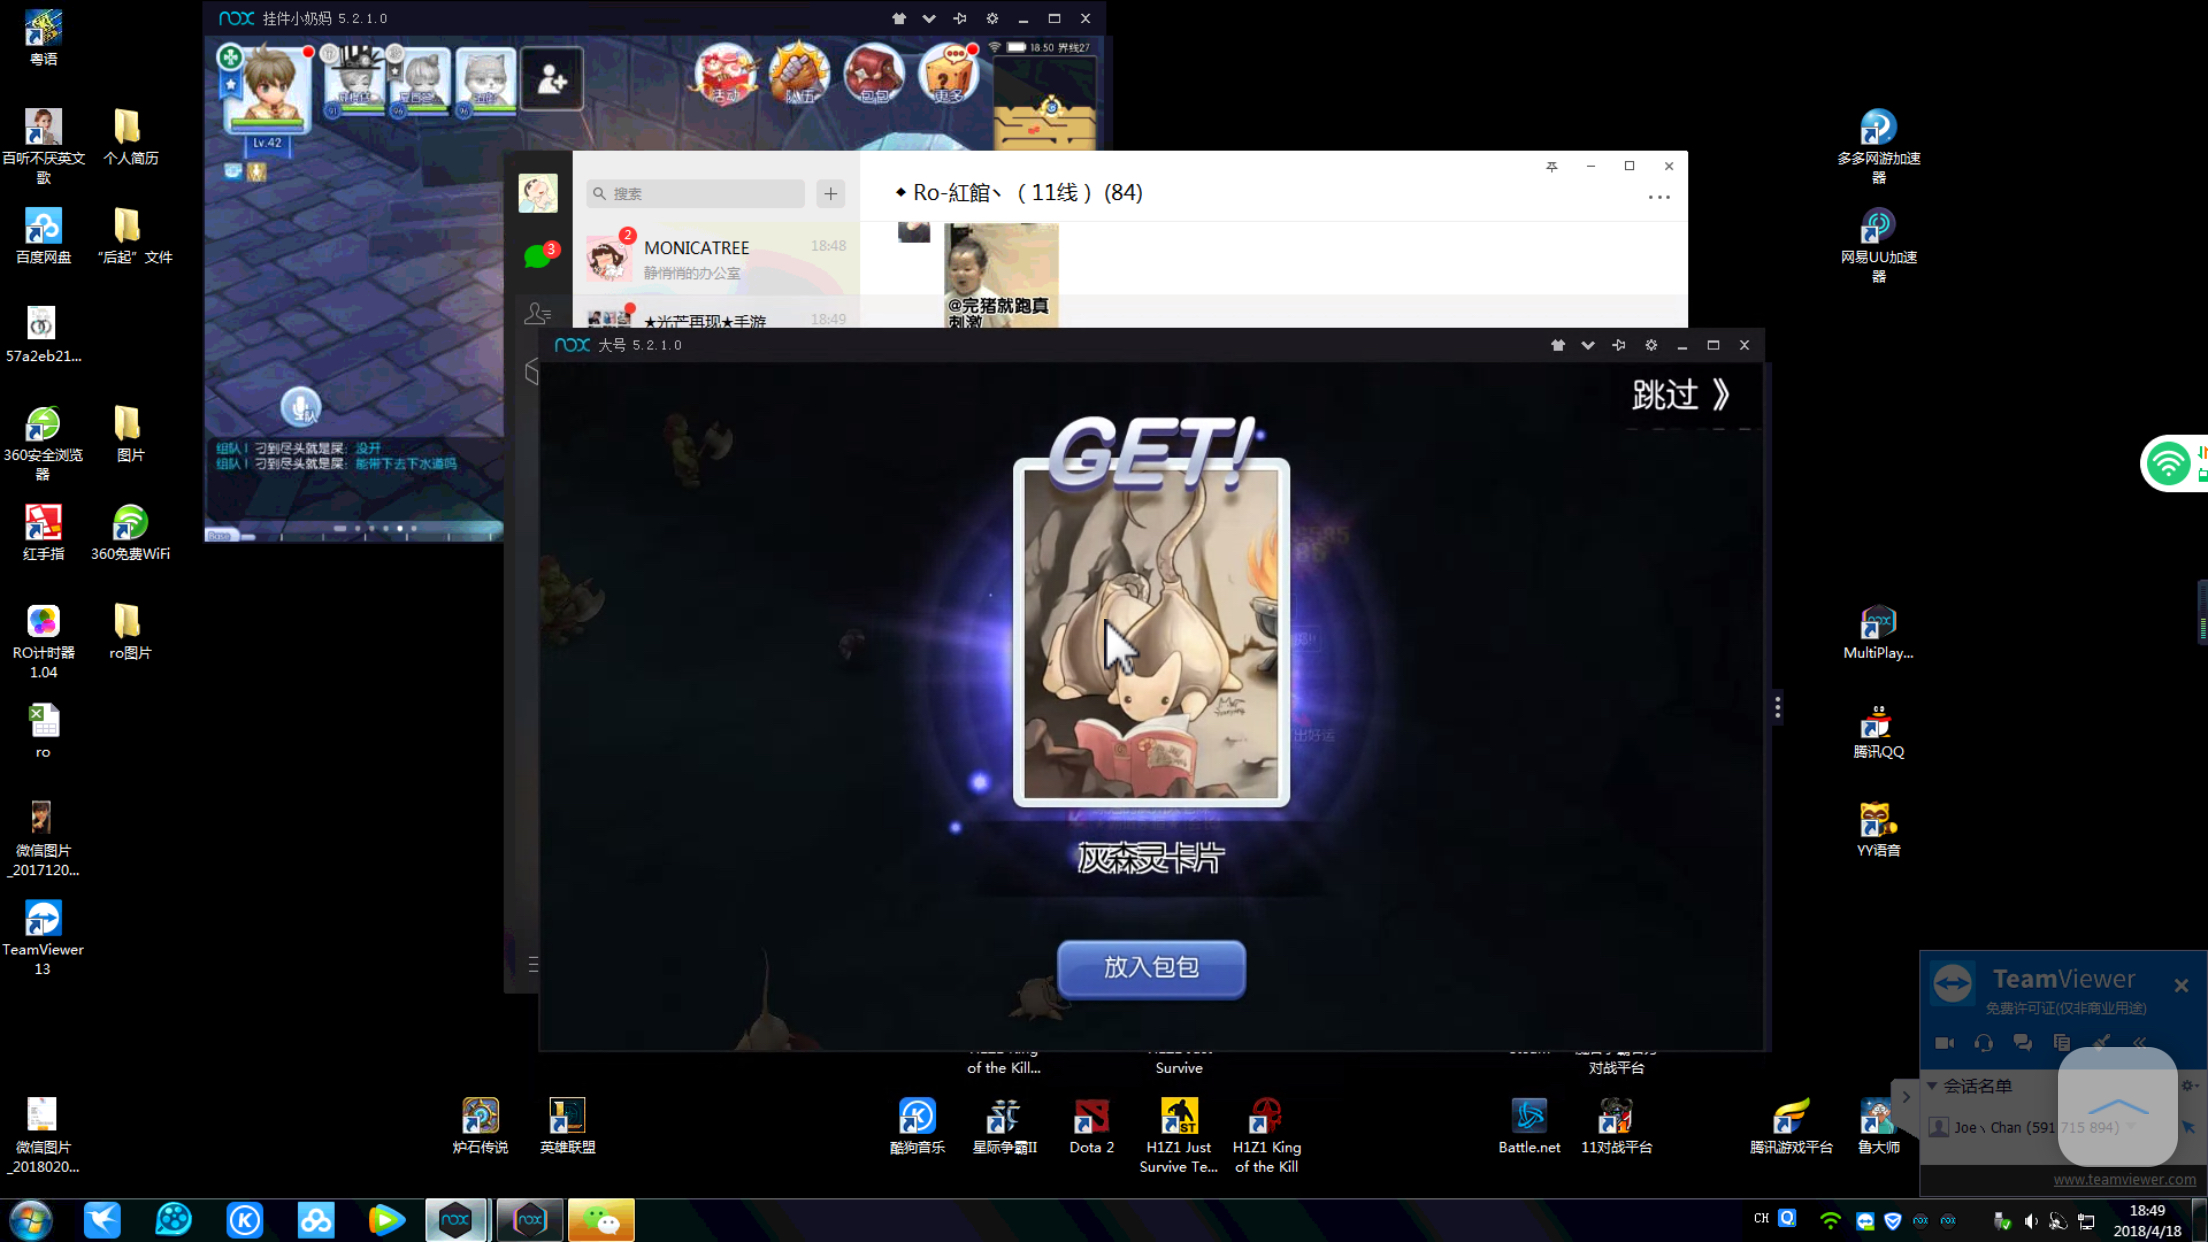Click the 放入包包 button
The width and height of the screenshot is (2208, 1242).
tap(1151, 968)
